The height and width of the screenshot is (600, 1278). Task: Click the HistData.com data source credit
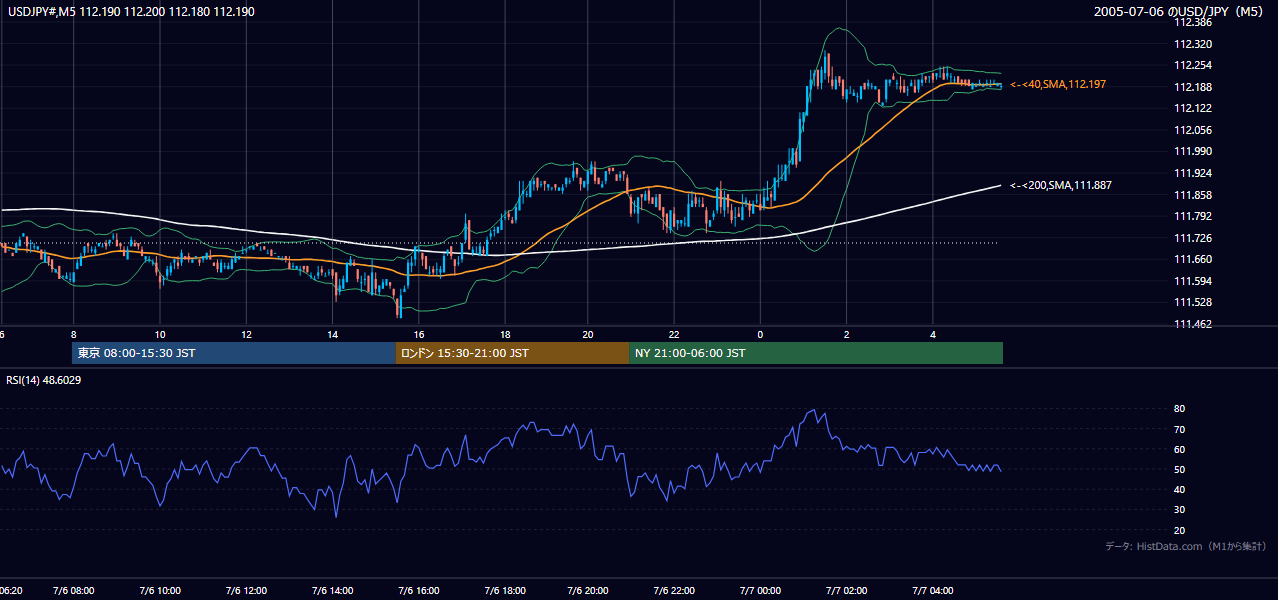[1186, 546]
